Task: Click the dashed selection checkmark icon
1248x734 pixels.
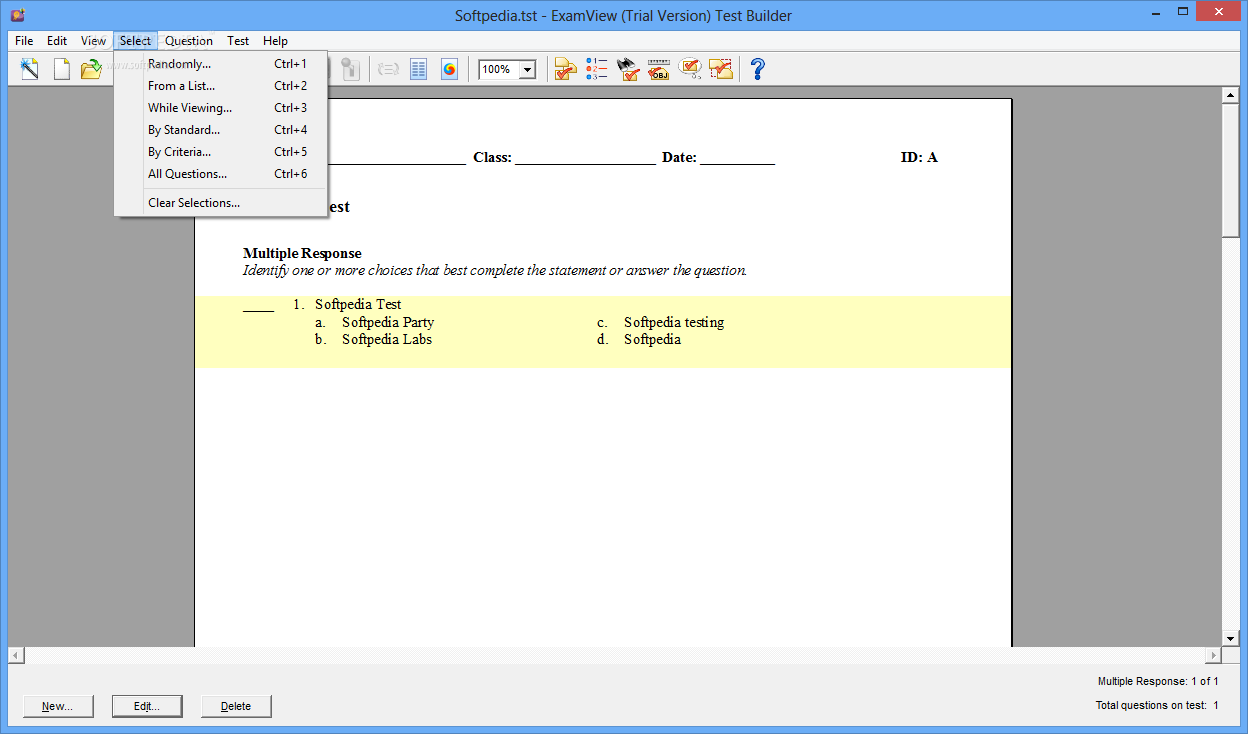Action: coord(721,69)
